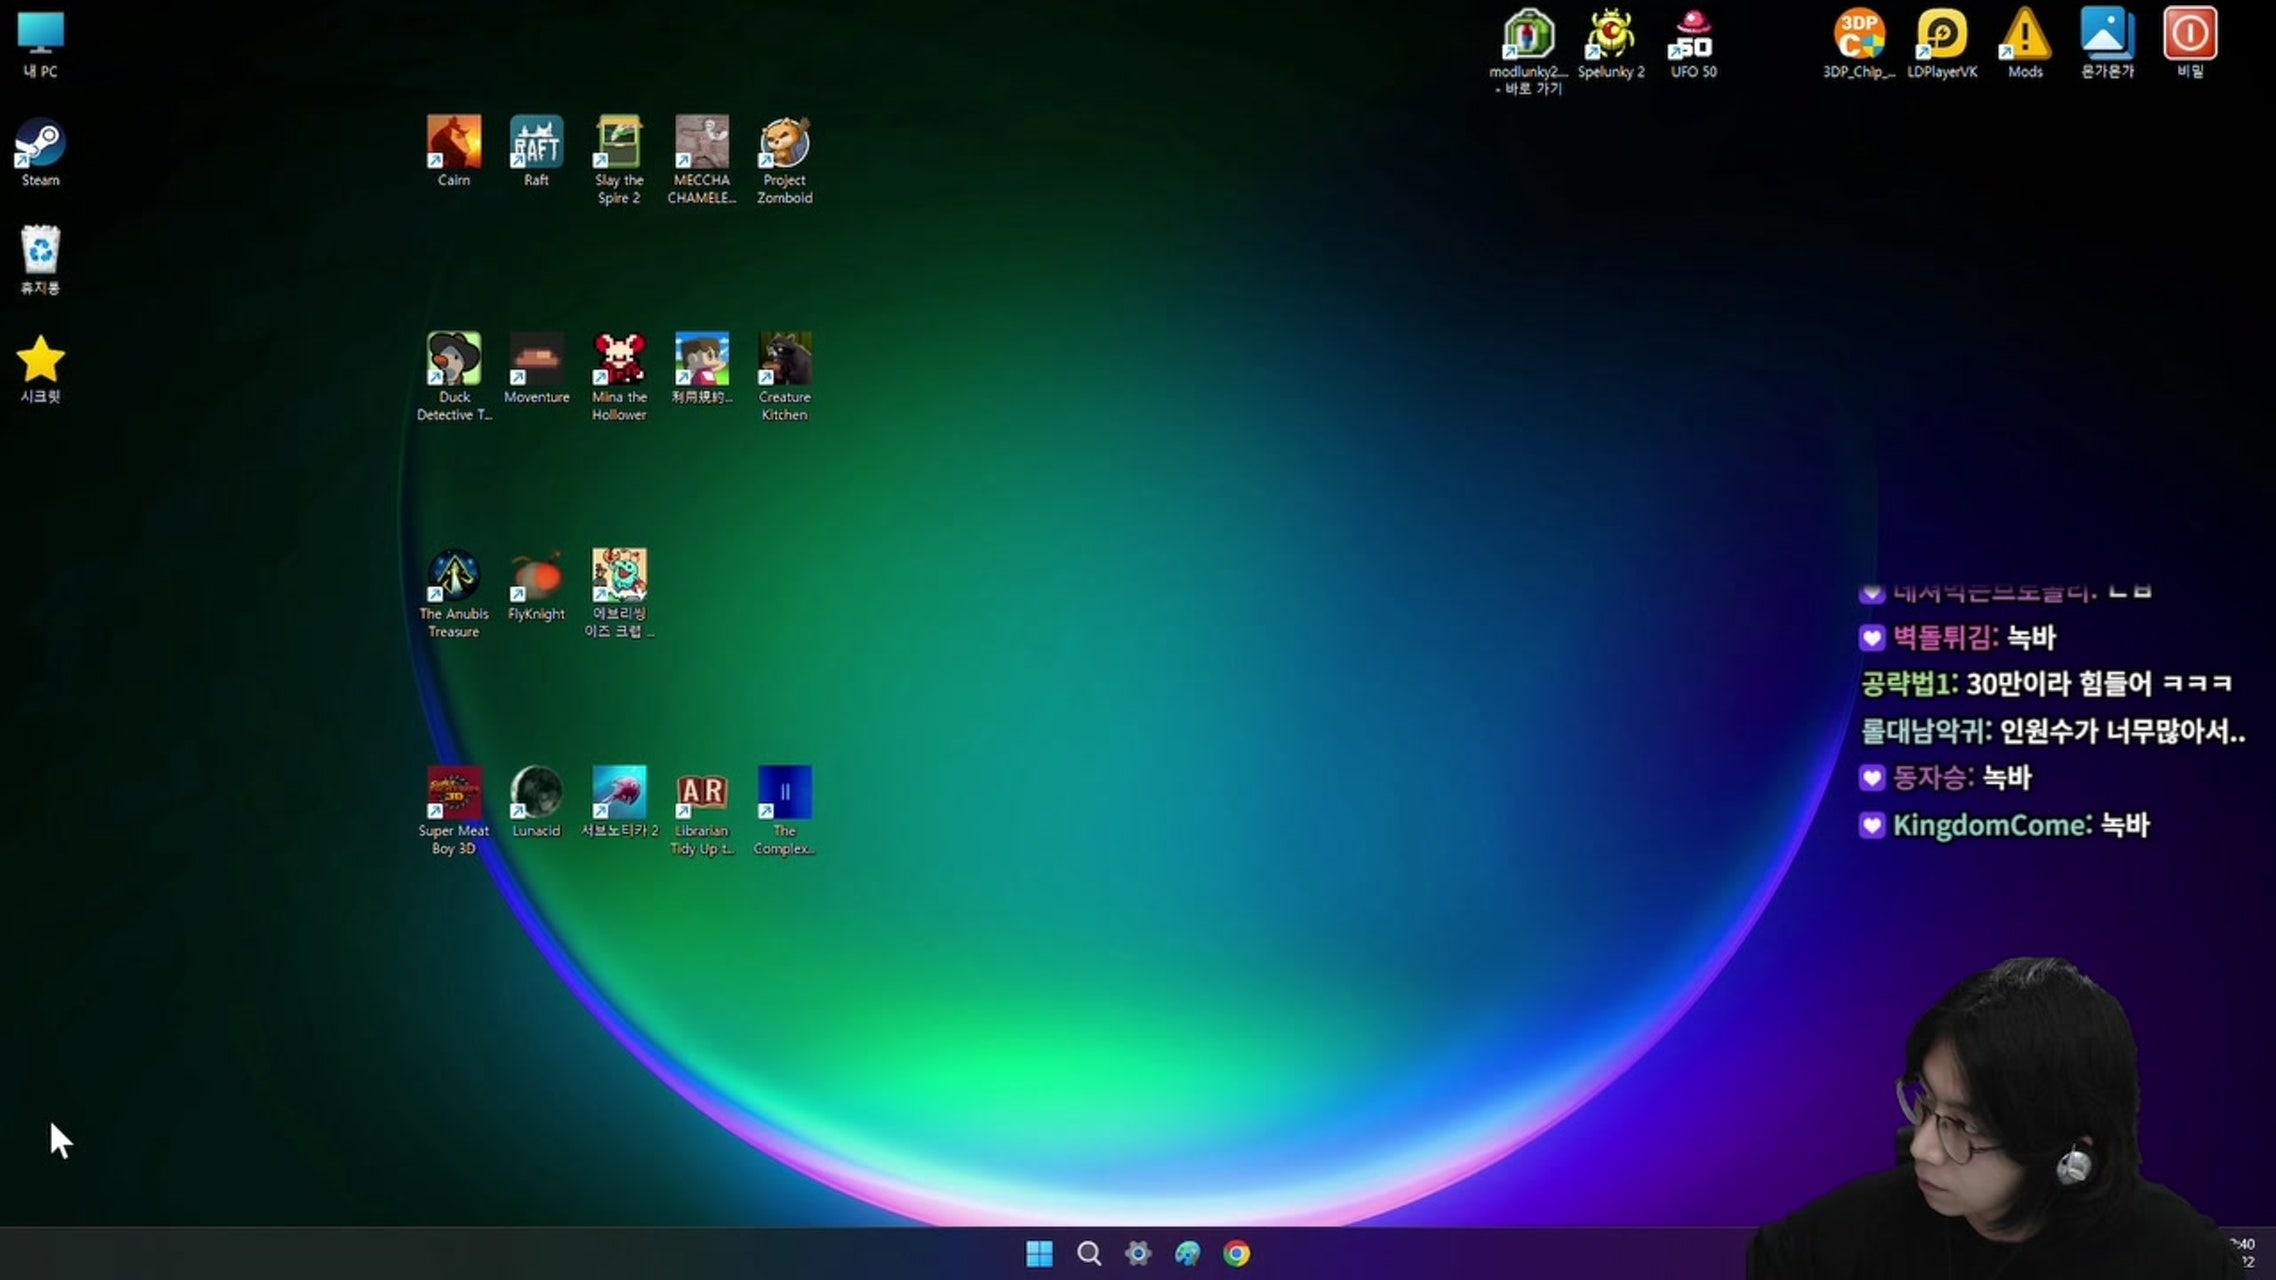Select the LDPlayerVK shortcut

(x=1942, y=43)
